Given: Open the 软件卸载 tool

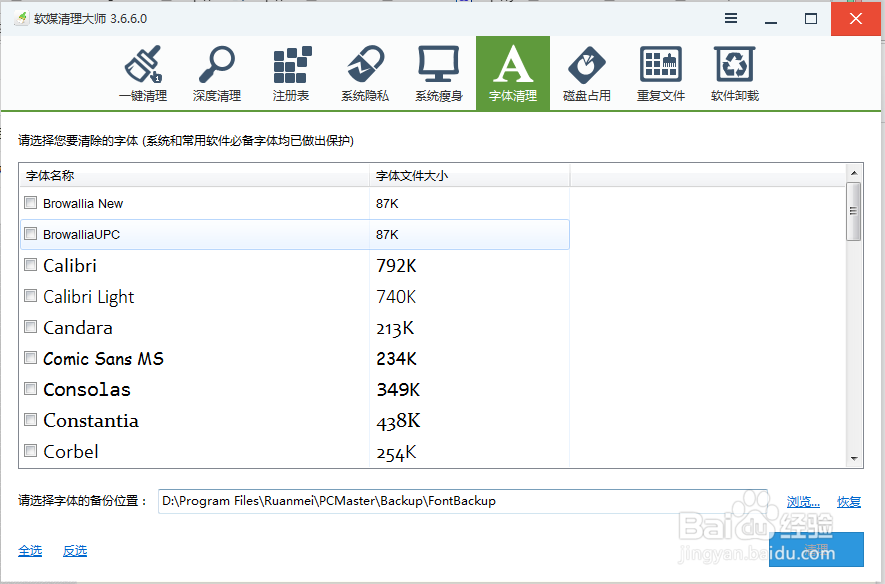Looking at the screenshot, I should [x=735, y=70].
